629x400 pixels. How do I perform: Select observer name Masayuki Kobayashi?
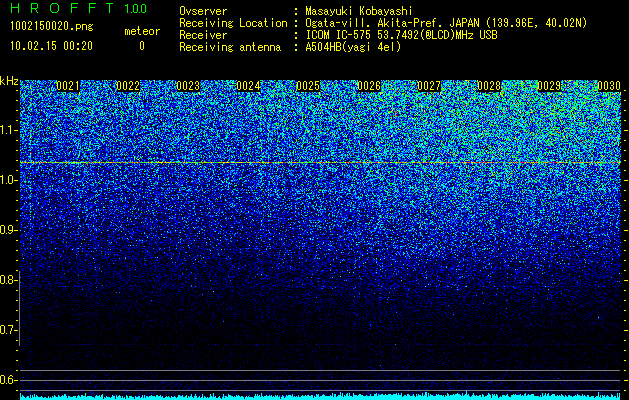coord(359,11)
